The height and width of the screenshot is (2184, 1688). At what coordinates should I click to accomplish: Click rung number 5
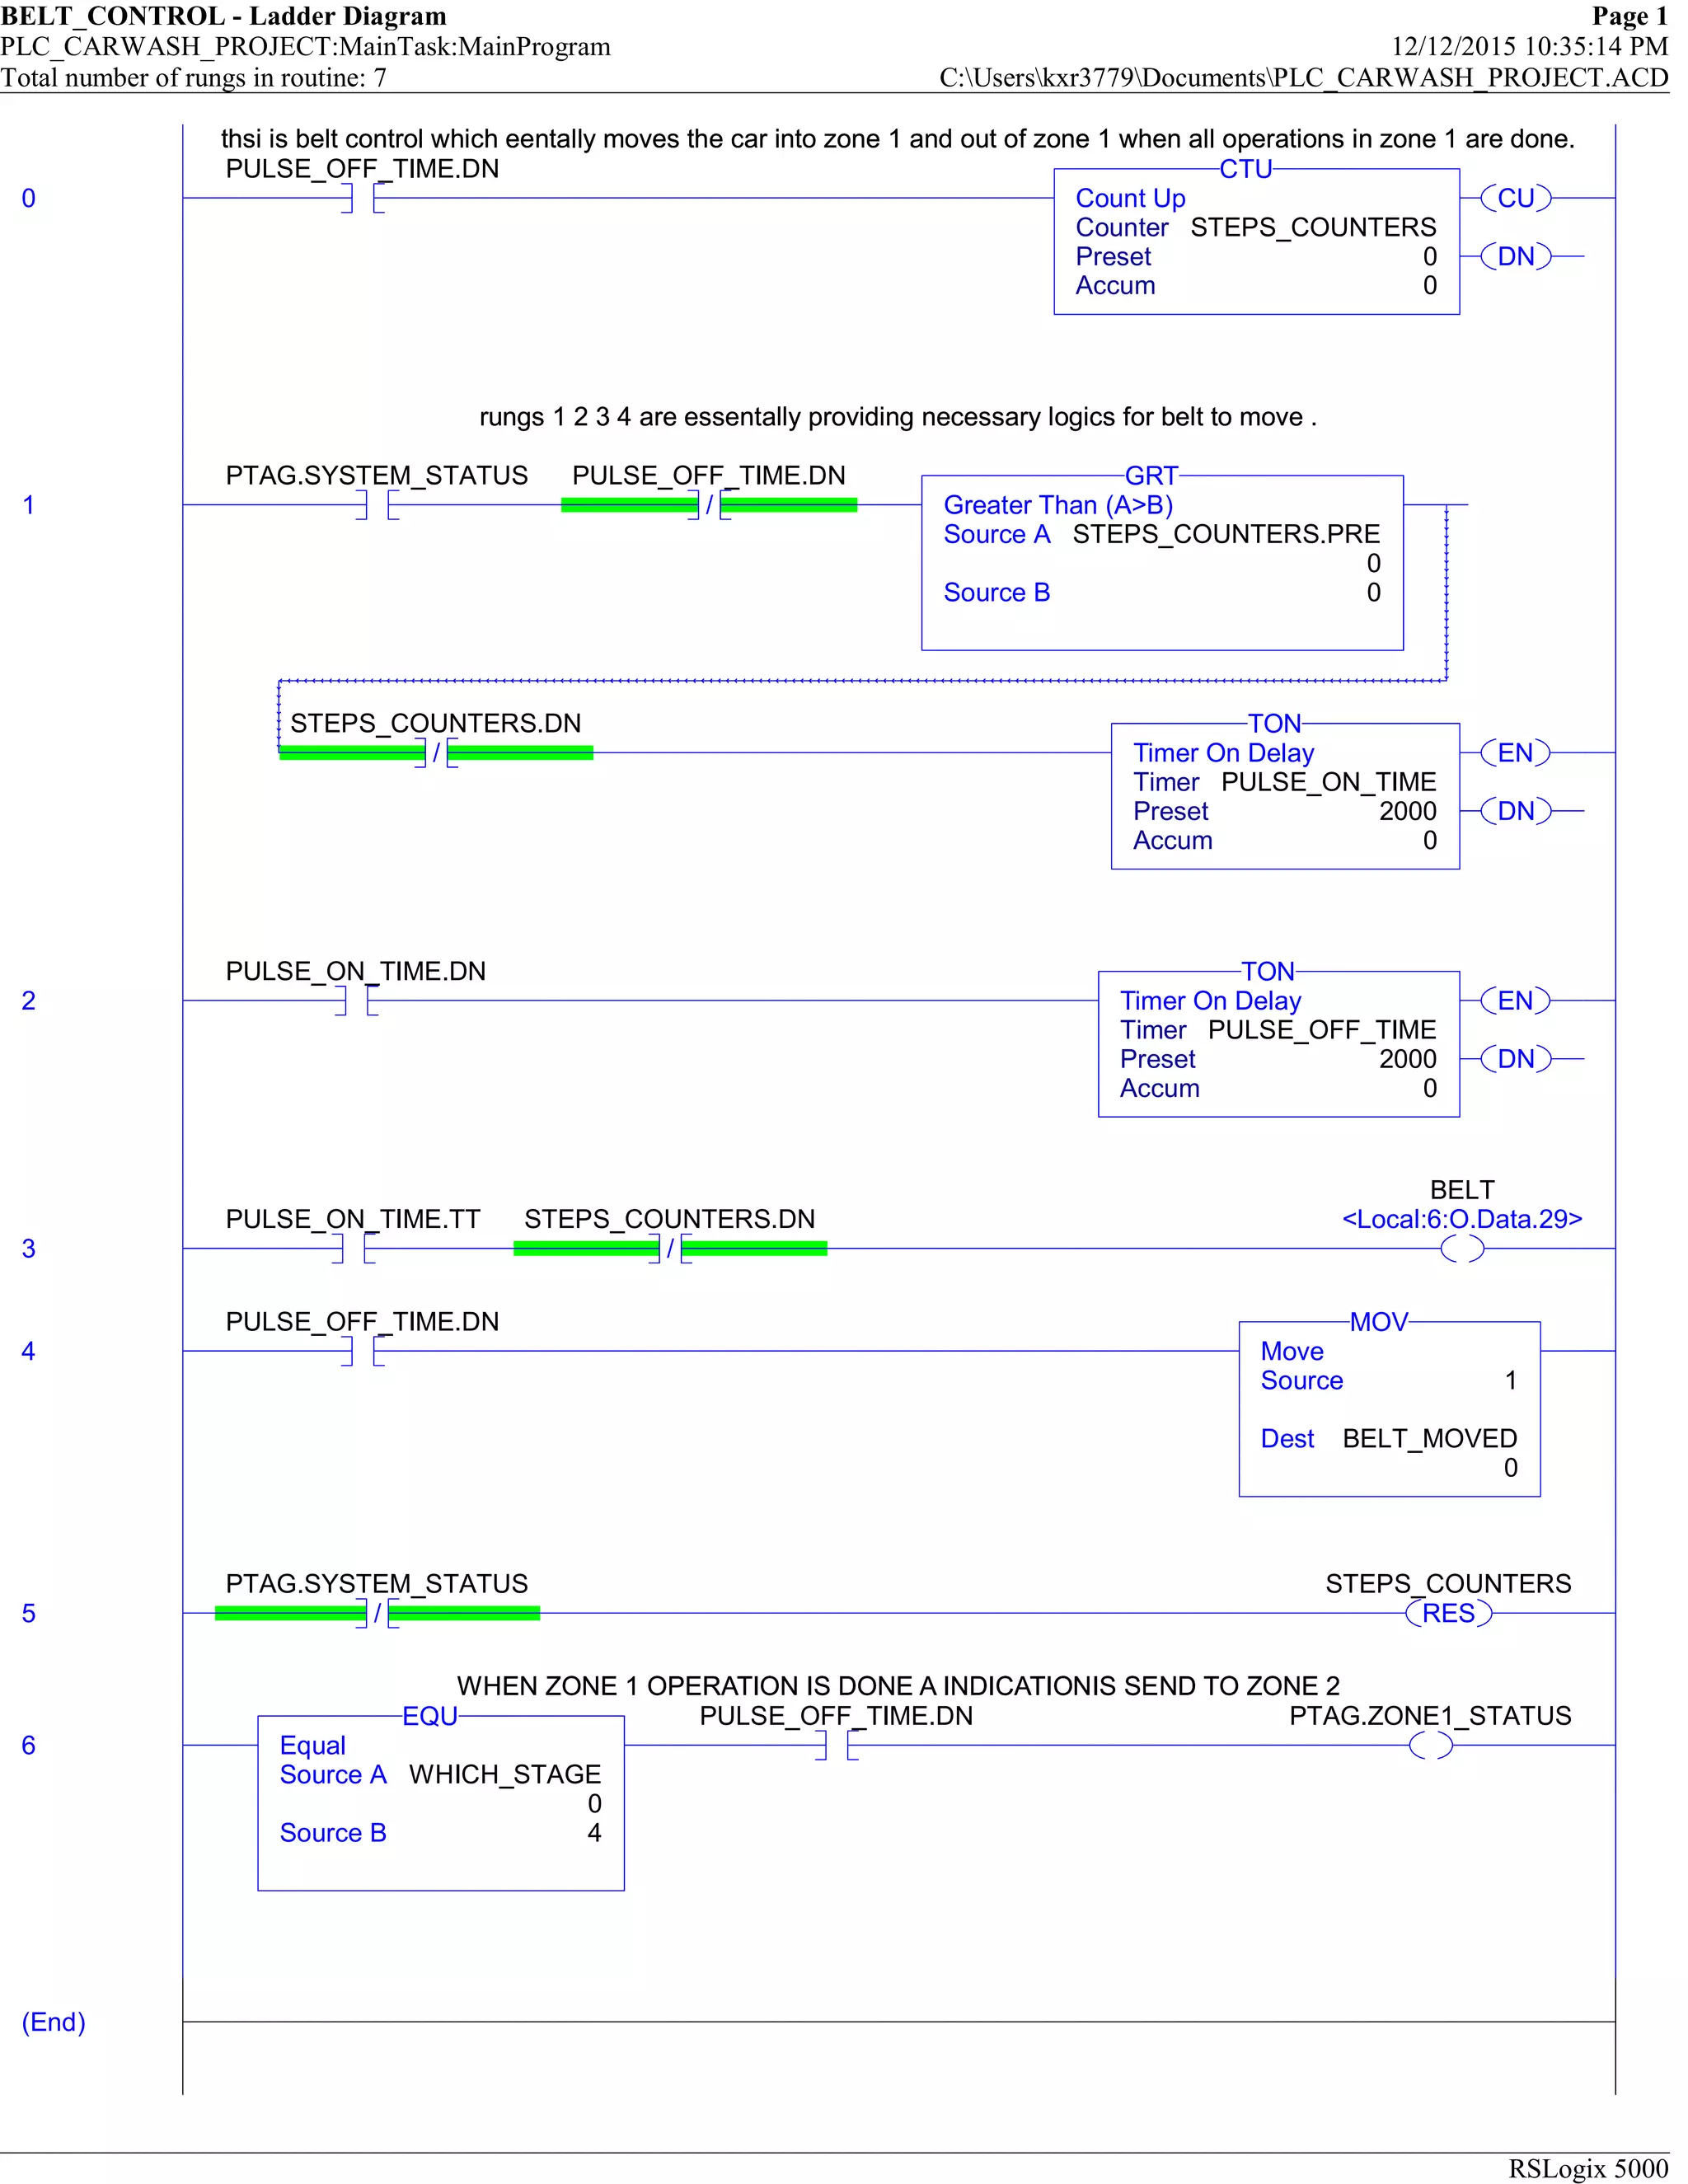coord(29,1613)
